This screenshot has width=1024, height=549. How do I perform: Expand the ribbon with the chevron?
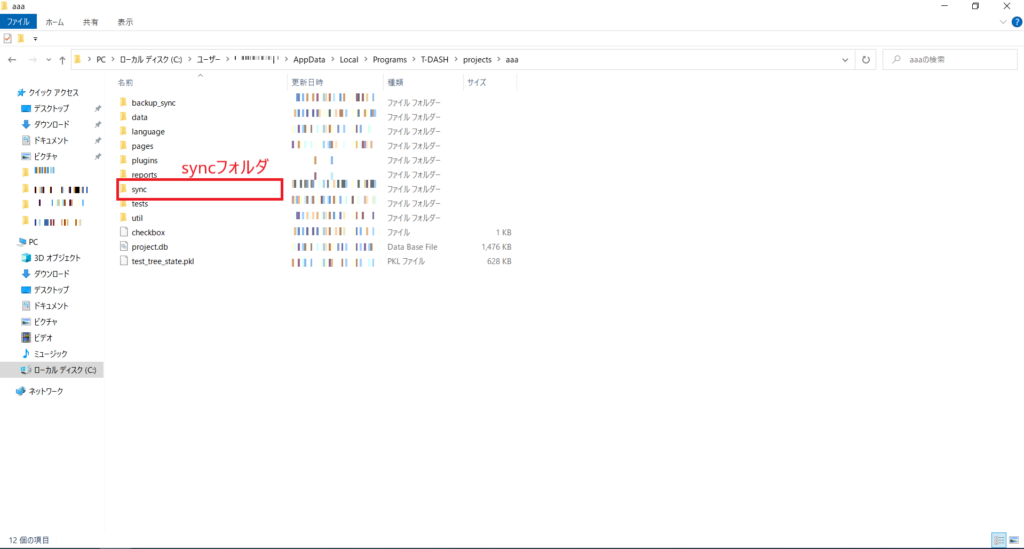click(1001, 22)
